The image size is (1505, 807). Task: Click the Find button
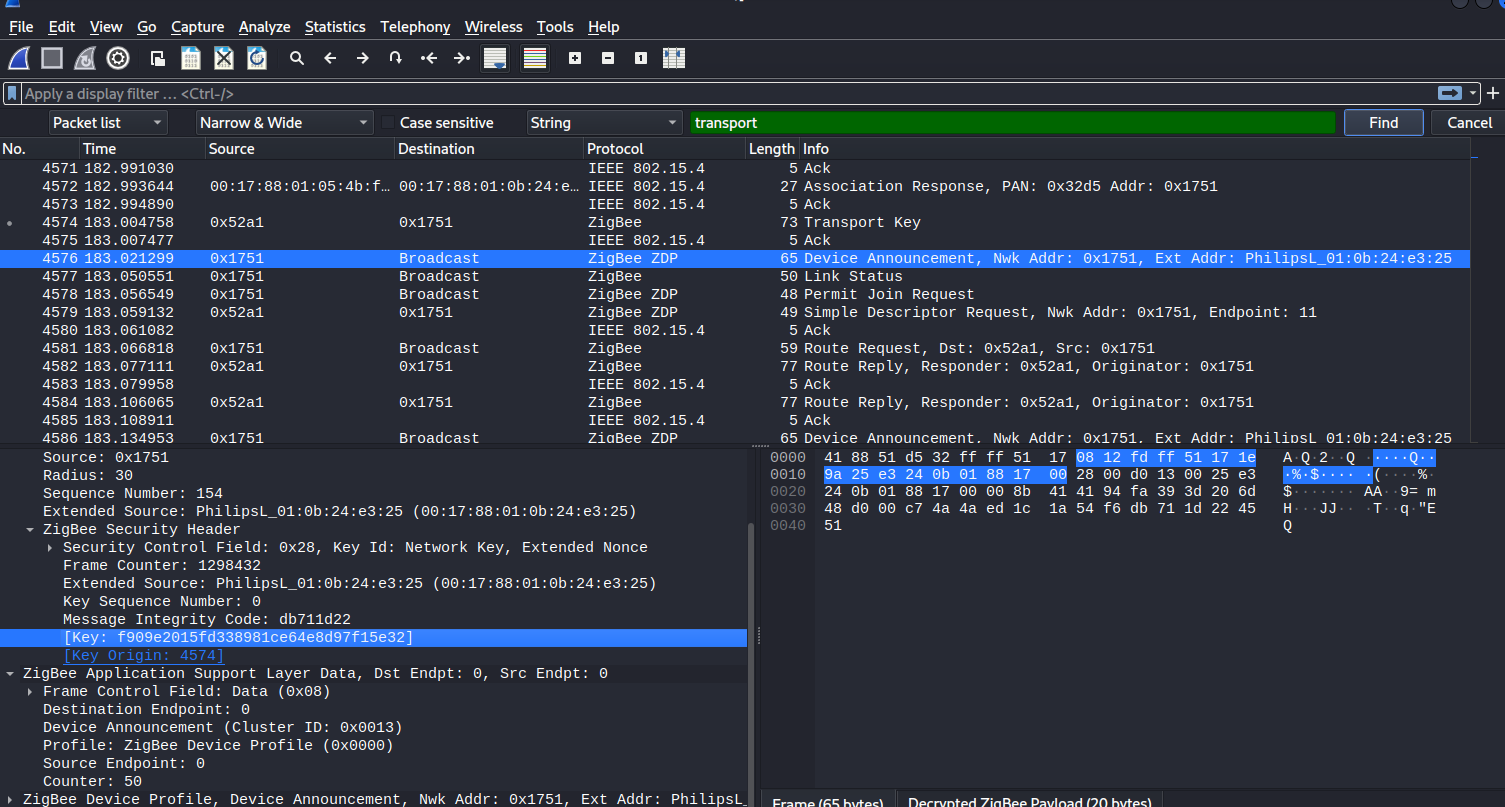coord(1384,123)
